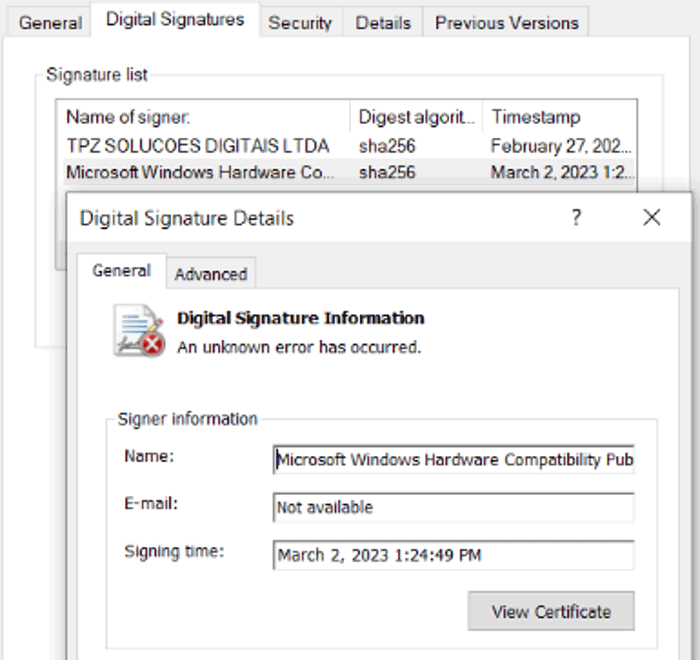The image size is (700, 660).
Task: Click the View Certificate button
Action: [x=550, y=612]
